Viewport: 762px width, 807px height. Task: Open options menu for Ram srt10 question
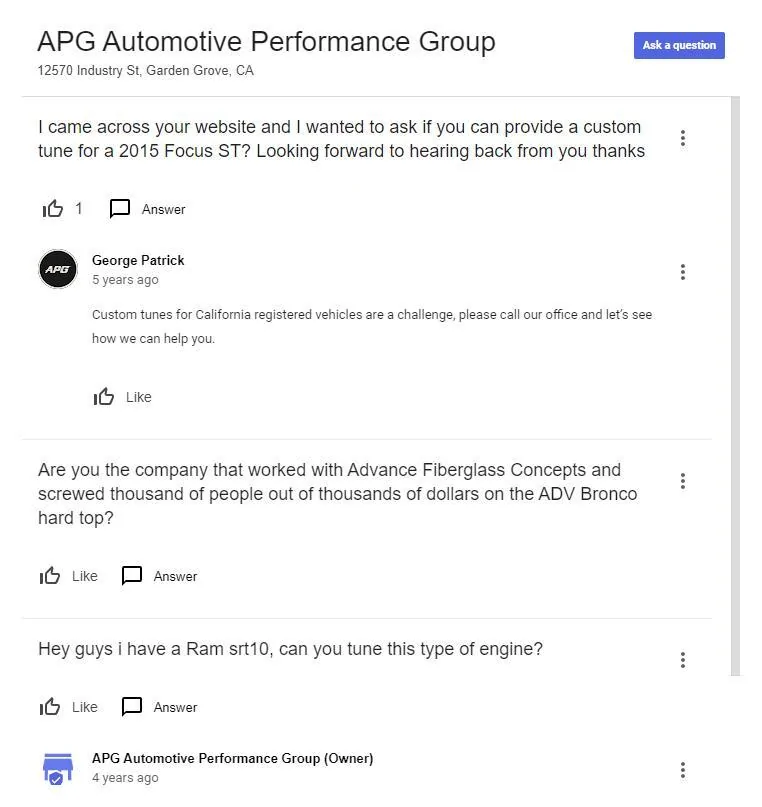[682, 660]
